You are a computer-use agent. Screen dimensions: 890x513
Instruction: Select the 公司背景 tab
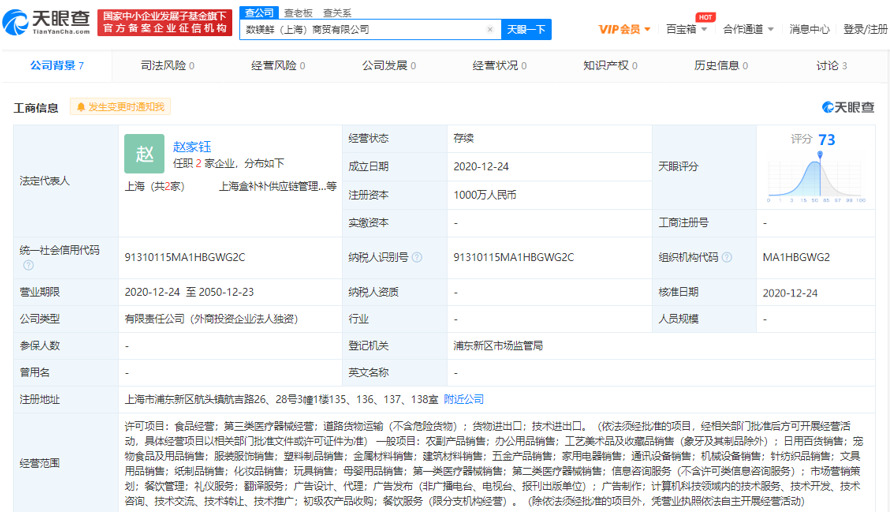[x=57, y=65]
